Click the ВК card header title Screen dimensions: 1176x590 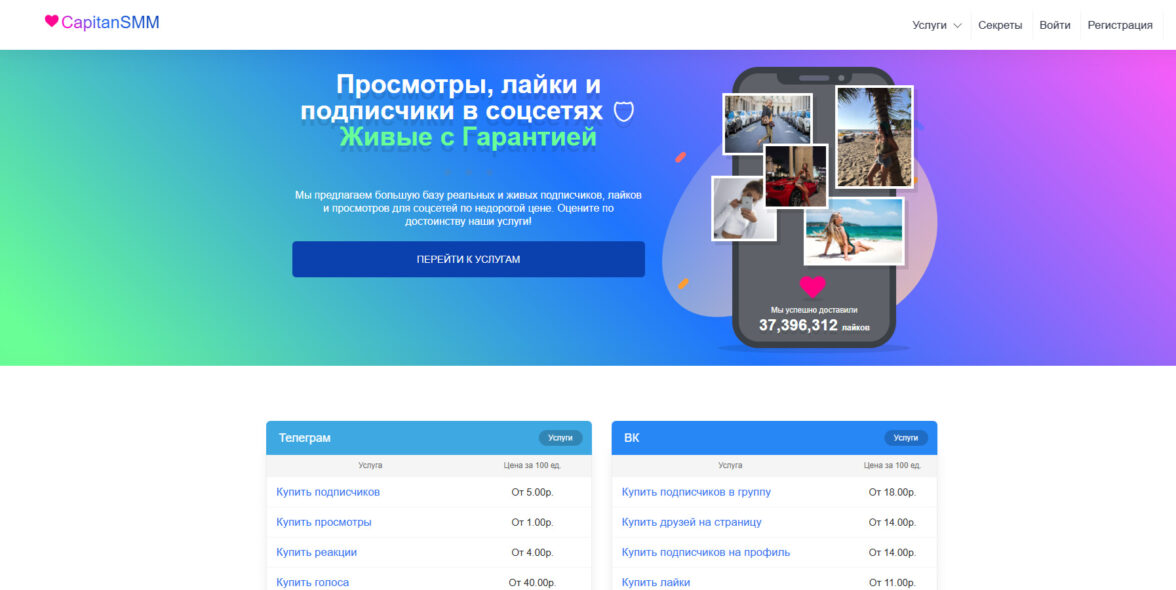coord(632,438)
